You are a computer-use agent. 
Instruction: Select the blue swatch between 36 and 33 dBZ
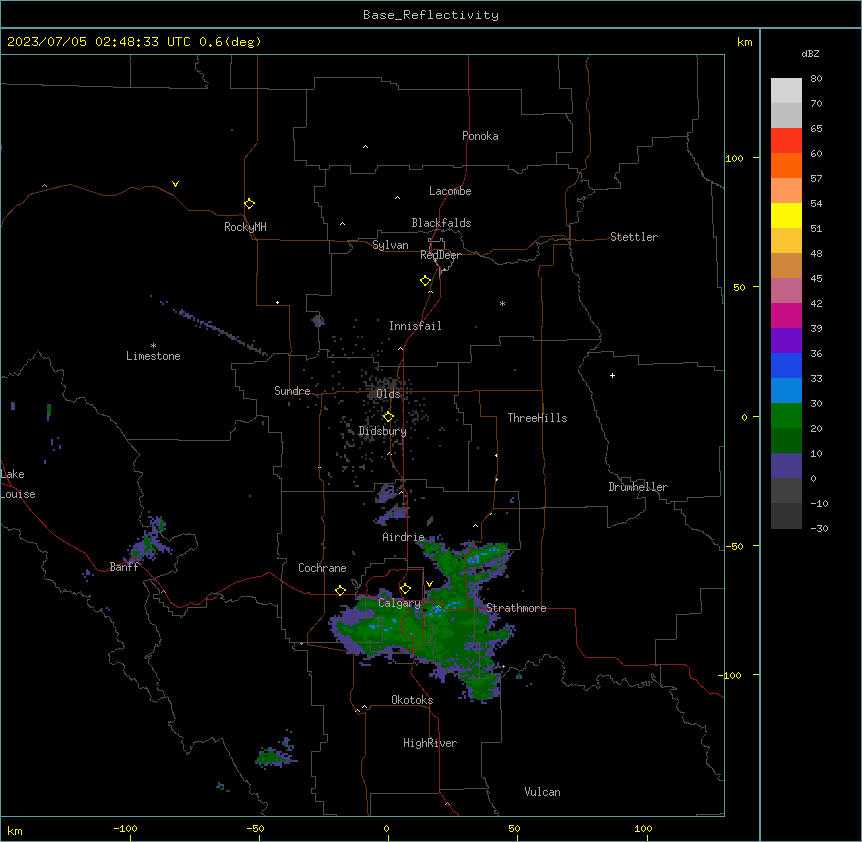786,365
